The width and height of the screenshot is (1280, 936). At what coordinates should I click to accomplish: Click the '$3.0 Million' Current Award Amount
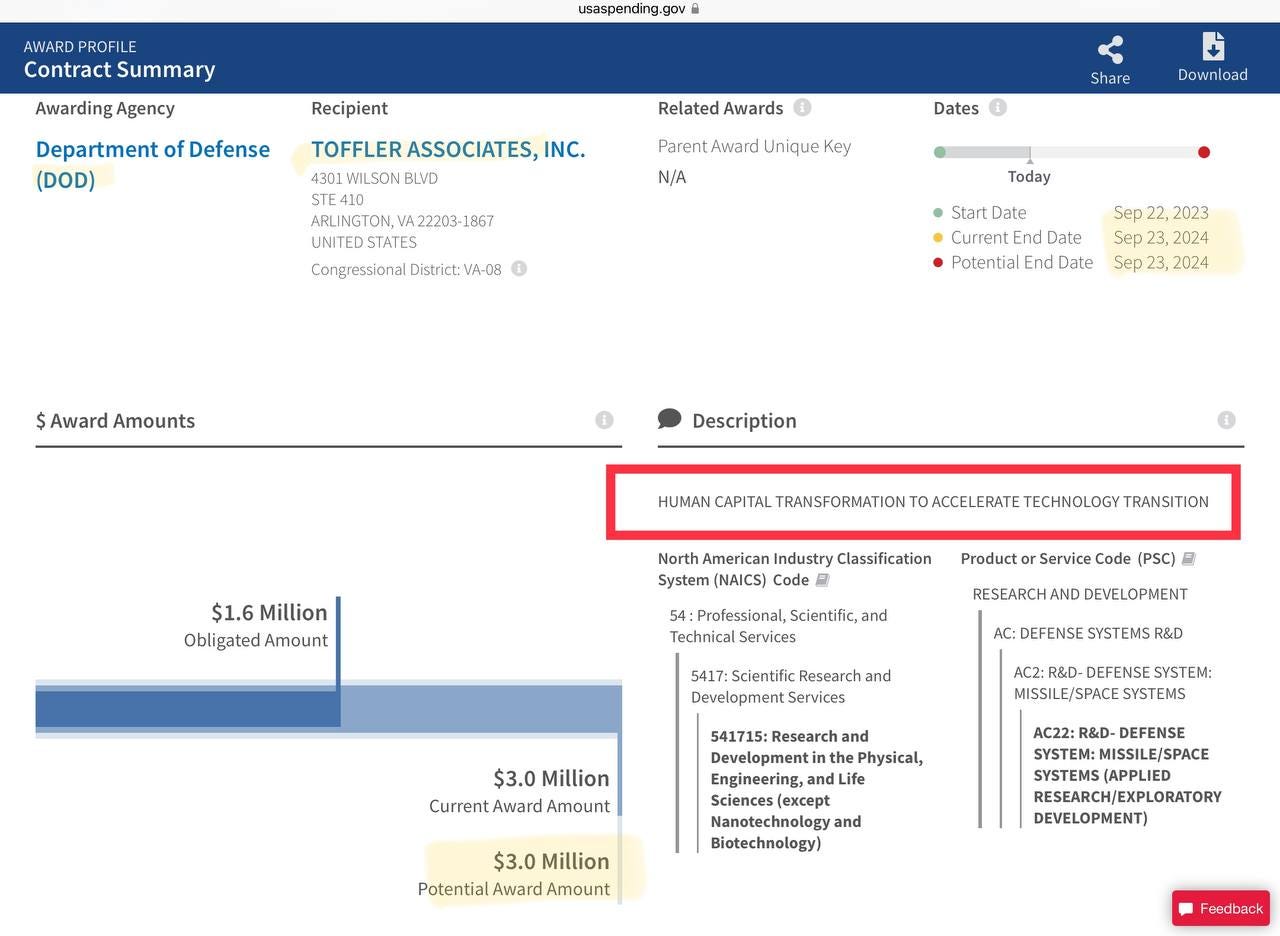tap(551, 778)
